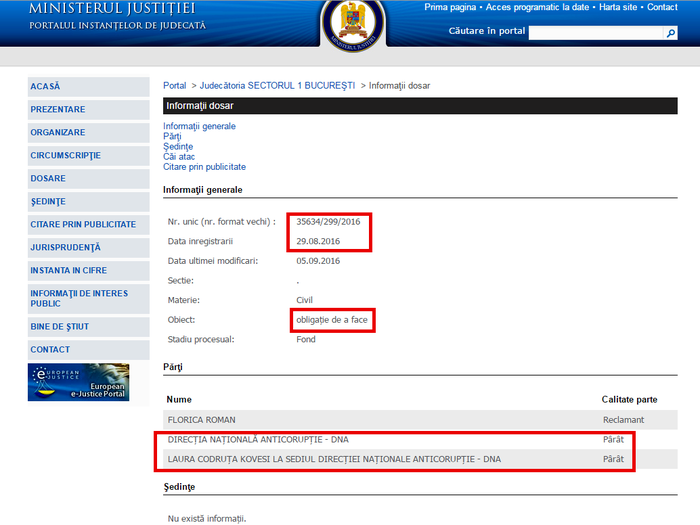Focus the Căutare în portal search field
Image resolution: width=700 pixels, height=525 pixels.
click(596, 33)
